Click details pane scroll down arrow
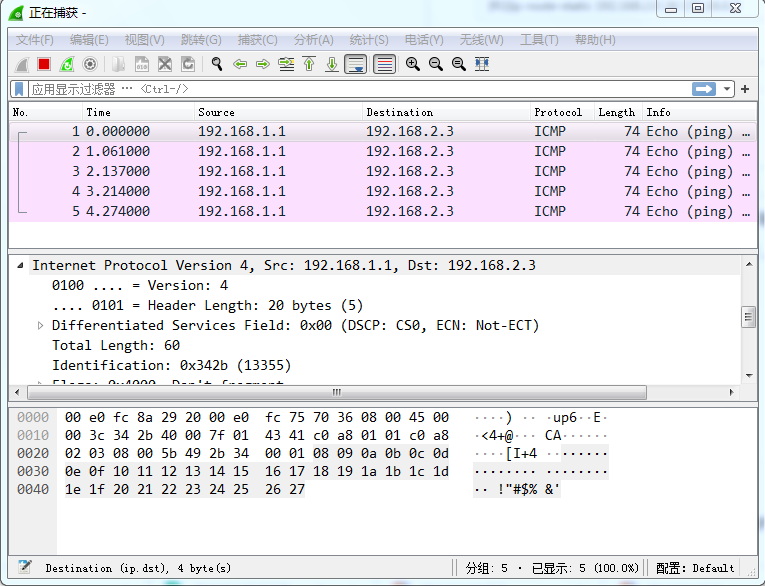The height and width of the screenshot is (586, 765). tap(749, 376)
